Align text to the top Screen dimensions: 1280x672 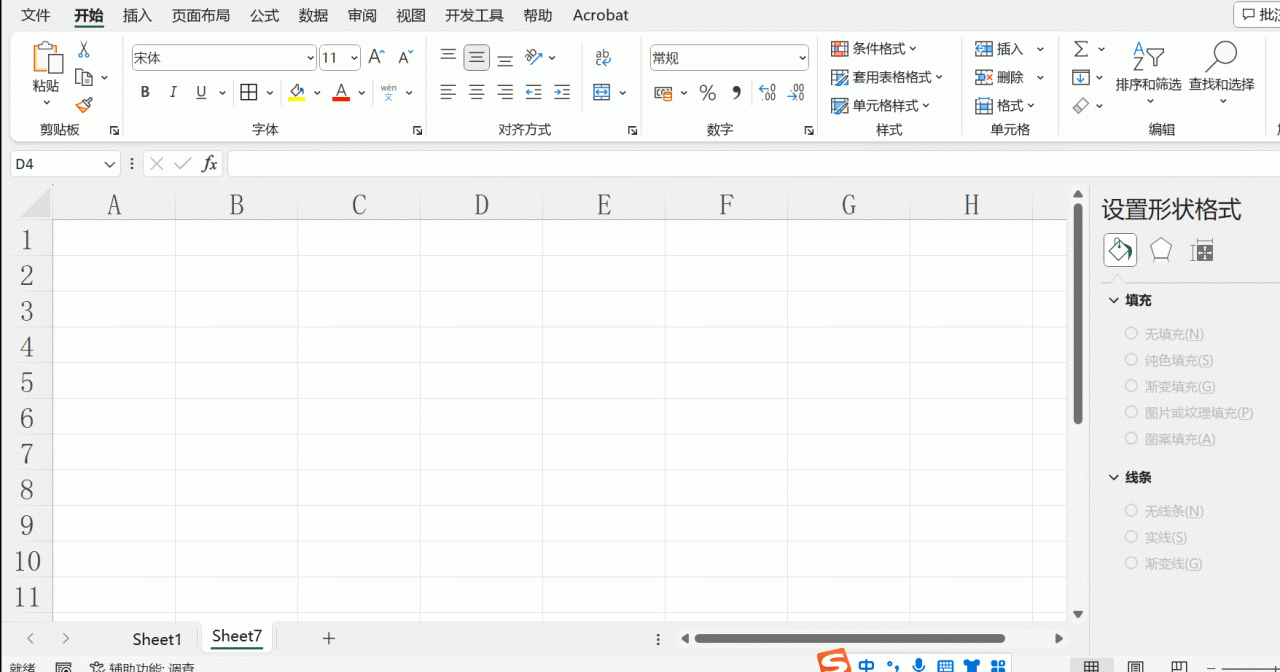tap(448, 58)
